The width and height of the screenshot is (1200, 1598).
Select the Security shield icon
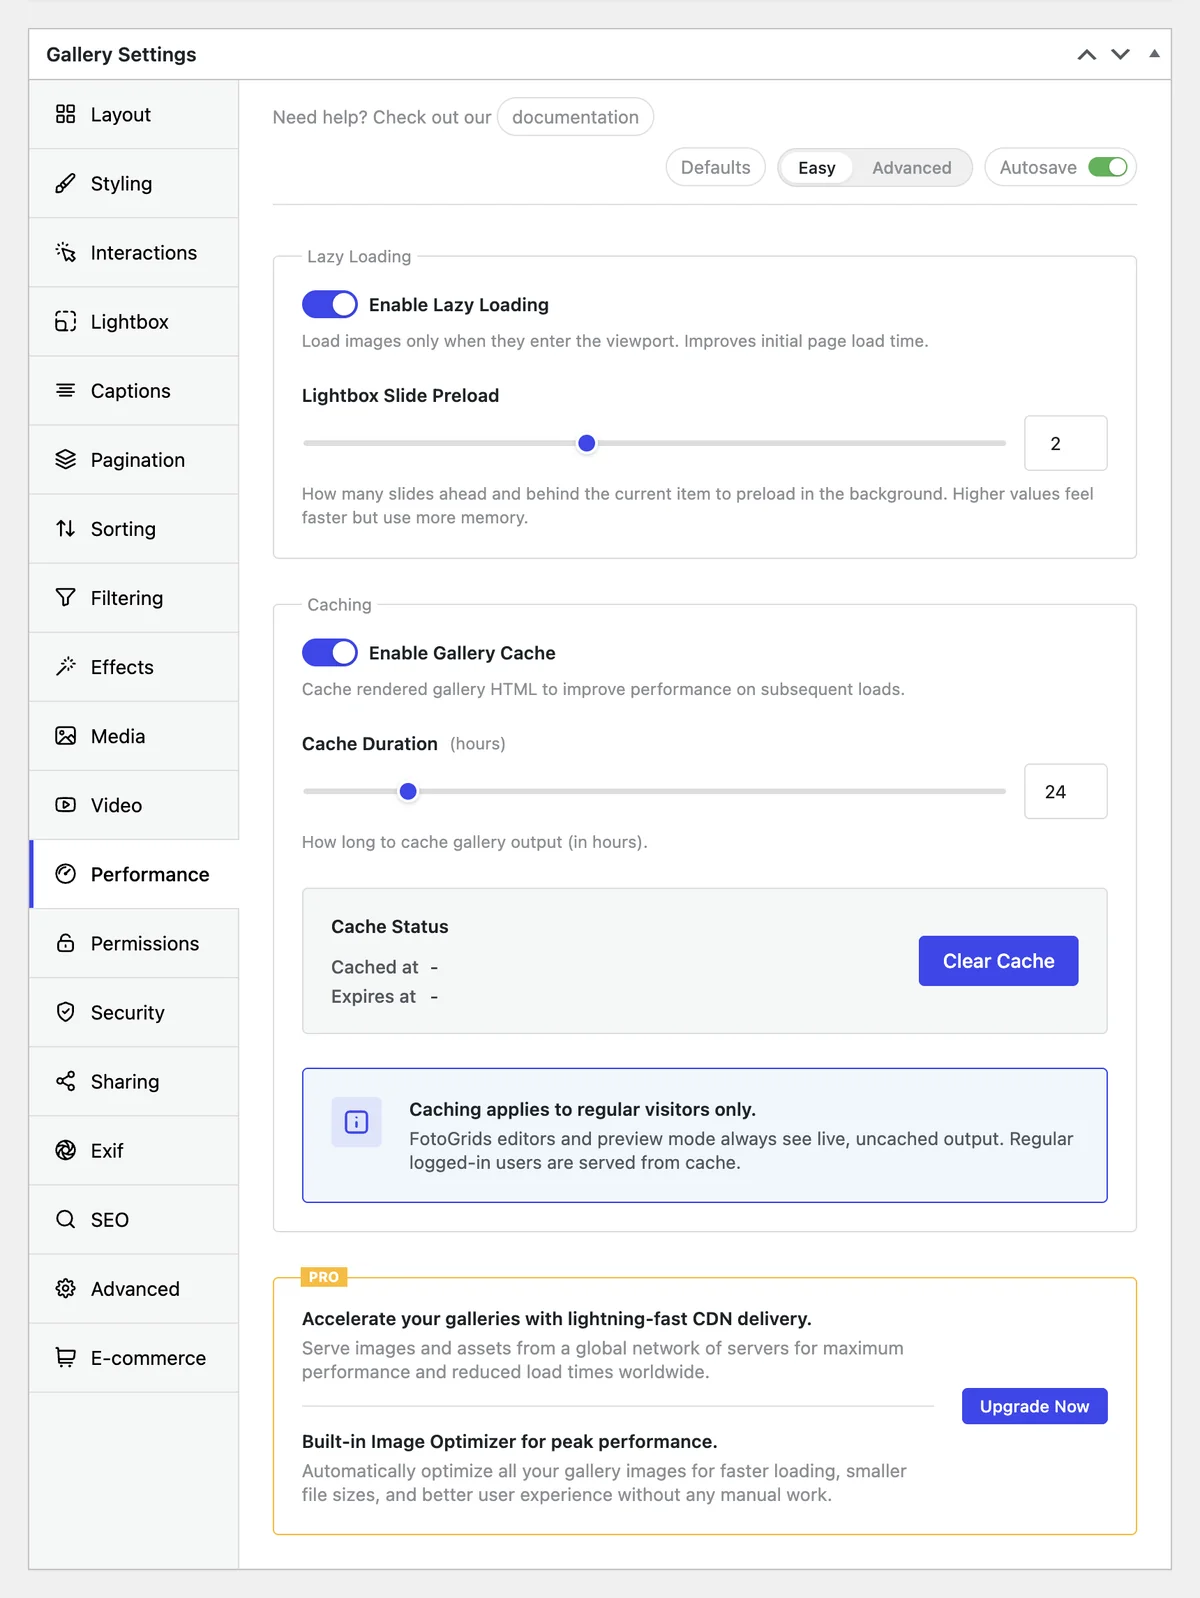click(x=65, y=1012)
